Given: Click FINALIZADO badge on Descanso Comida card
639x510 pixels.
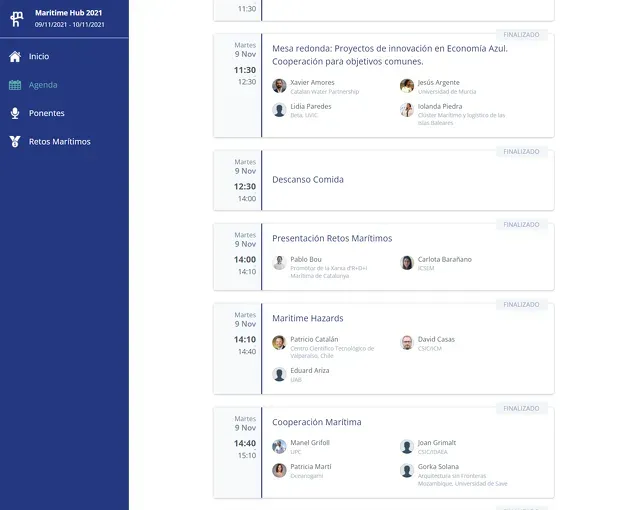Looking at the screenshot, I should pyautogui.click(x=521, y=152).
